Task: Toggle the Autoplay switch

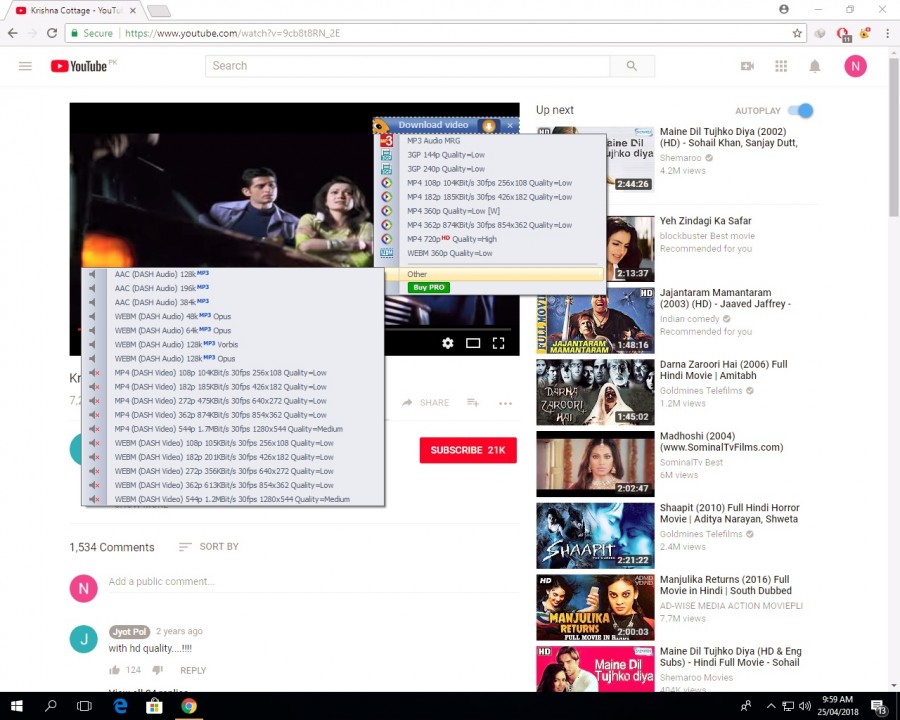Action: coord(801,110)
